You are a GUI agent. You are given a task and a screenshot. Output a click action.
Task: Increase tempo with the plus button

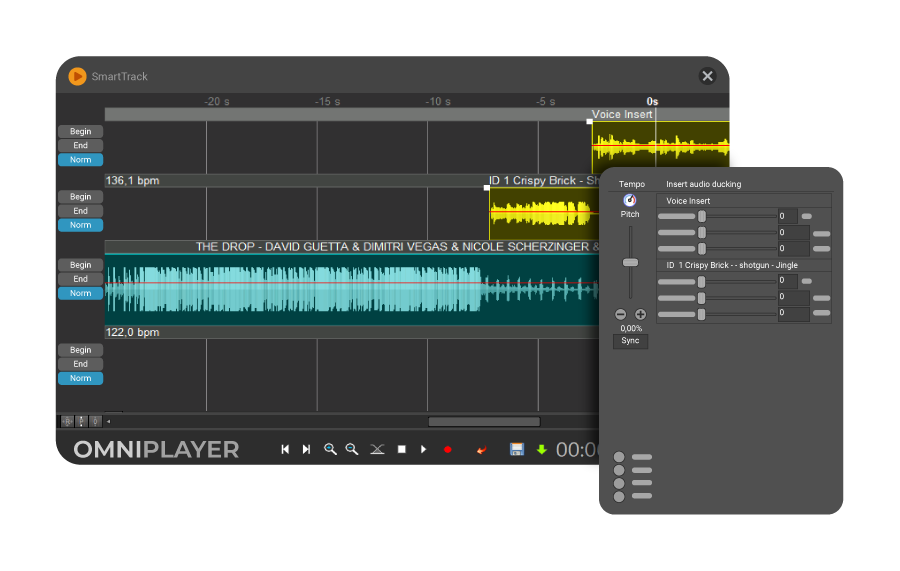[641, 314]
